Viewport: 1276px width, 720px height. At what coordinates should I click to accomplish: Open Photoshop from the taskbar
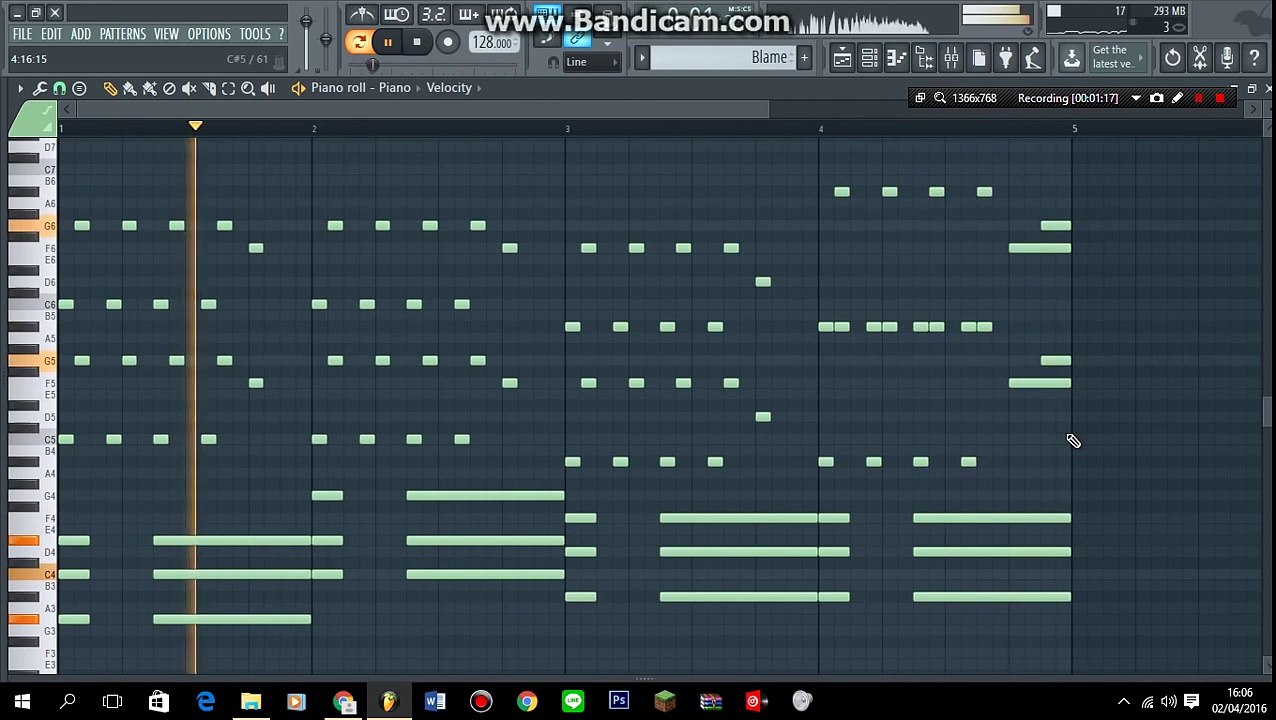click(619, 701)
